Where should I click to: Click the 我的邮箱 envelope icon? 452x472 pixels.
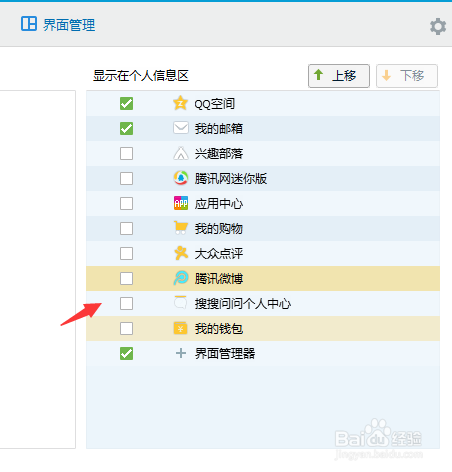[181, 128]
